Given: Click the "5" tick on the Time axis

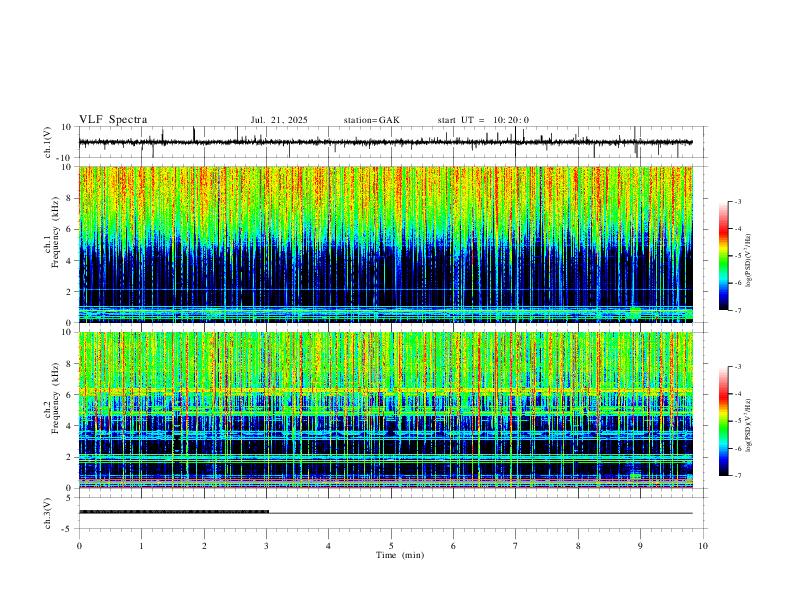Looking at the screenshot, I should click(x=391, y=546).
